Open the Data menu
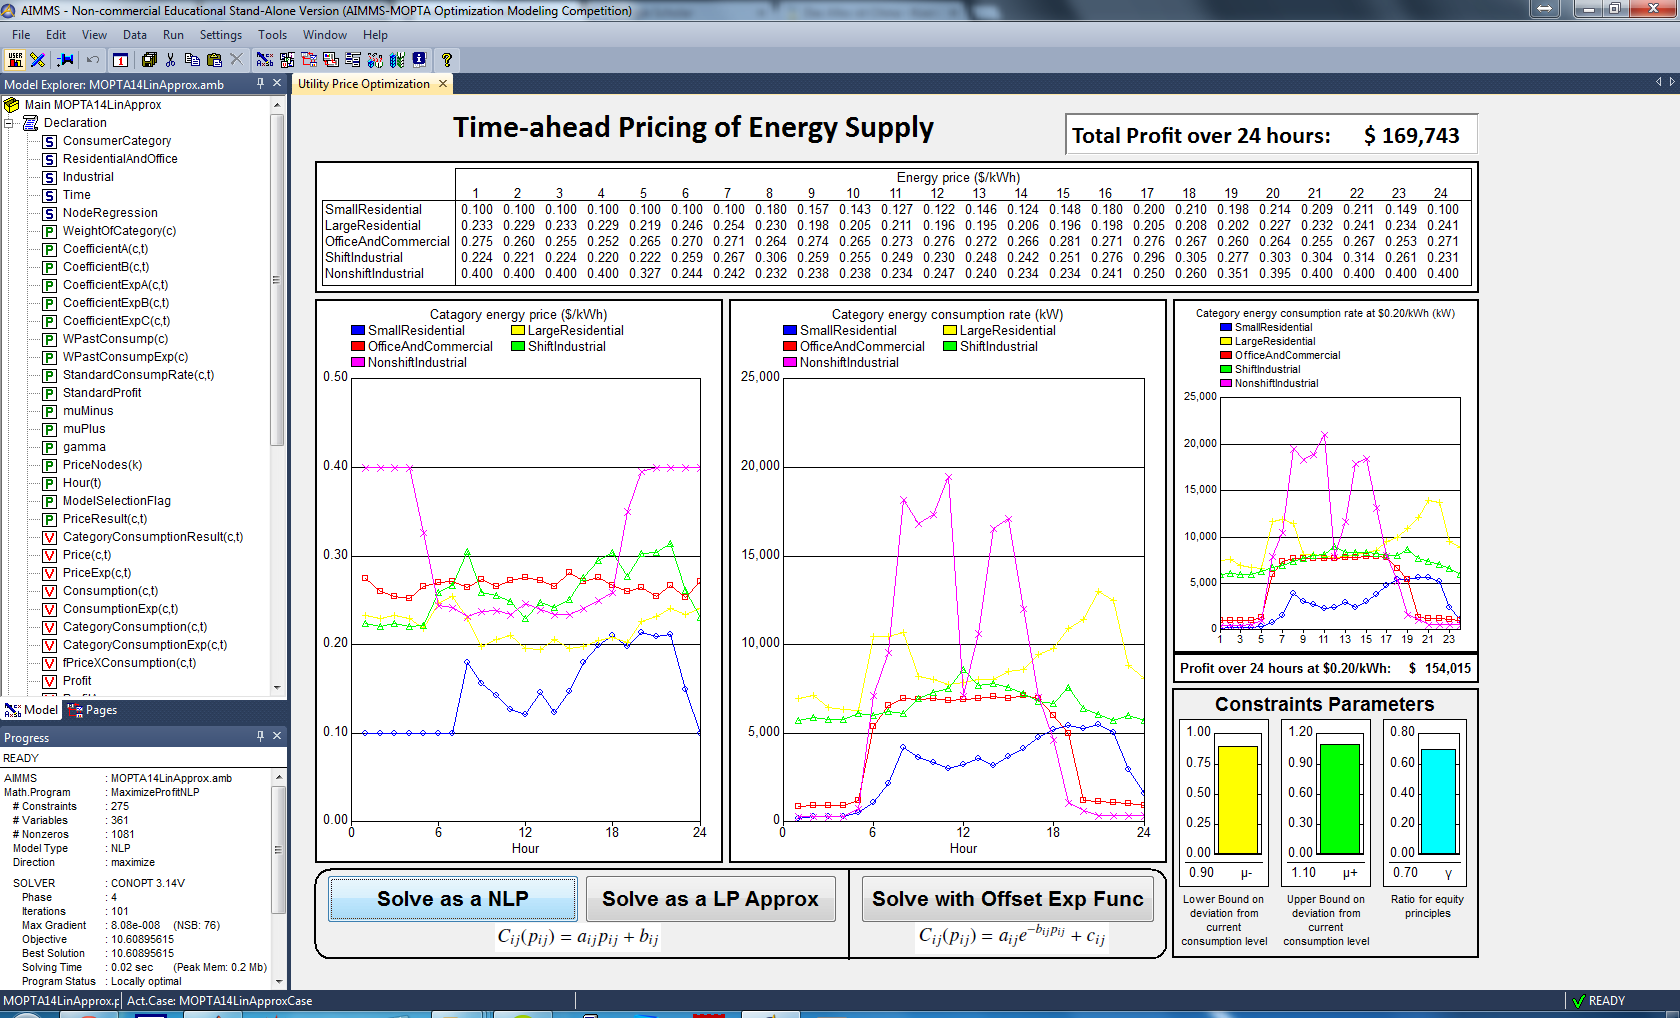Viewport: 1680px width, 1018px height. [x=135, y=35]
